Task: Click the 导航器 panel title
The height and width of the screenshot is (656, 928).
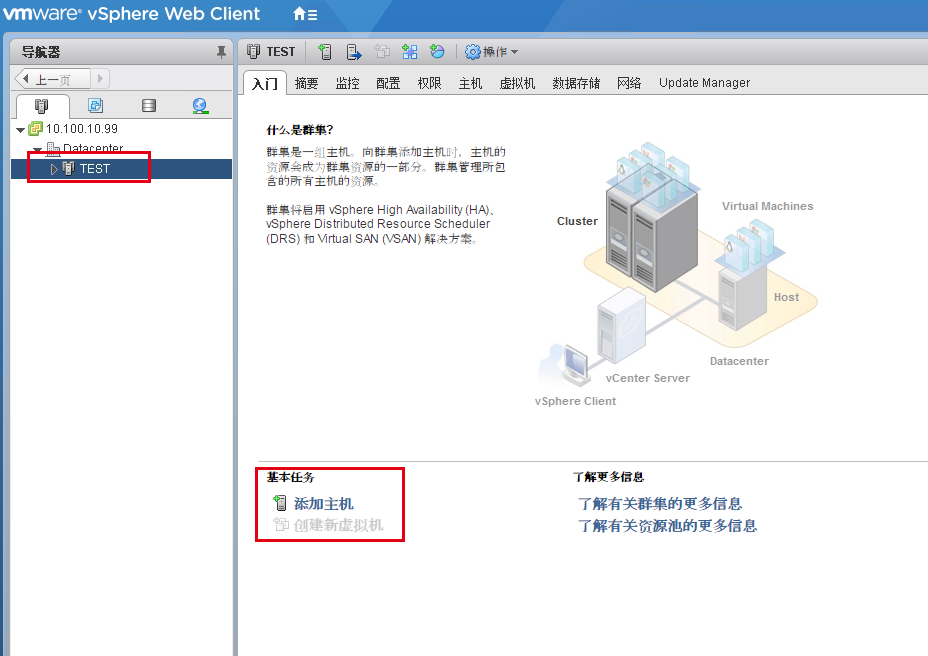Action: click(x=41, y=52)
